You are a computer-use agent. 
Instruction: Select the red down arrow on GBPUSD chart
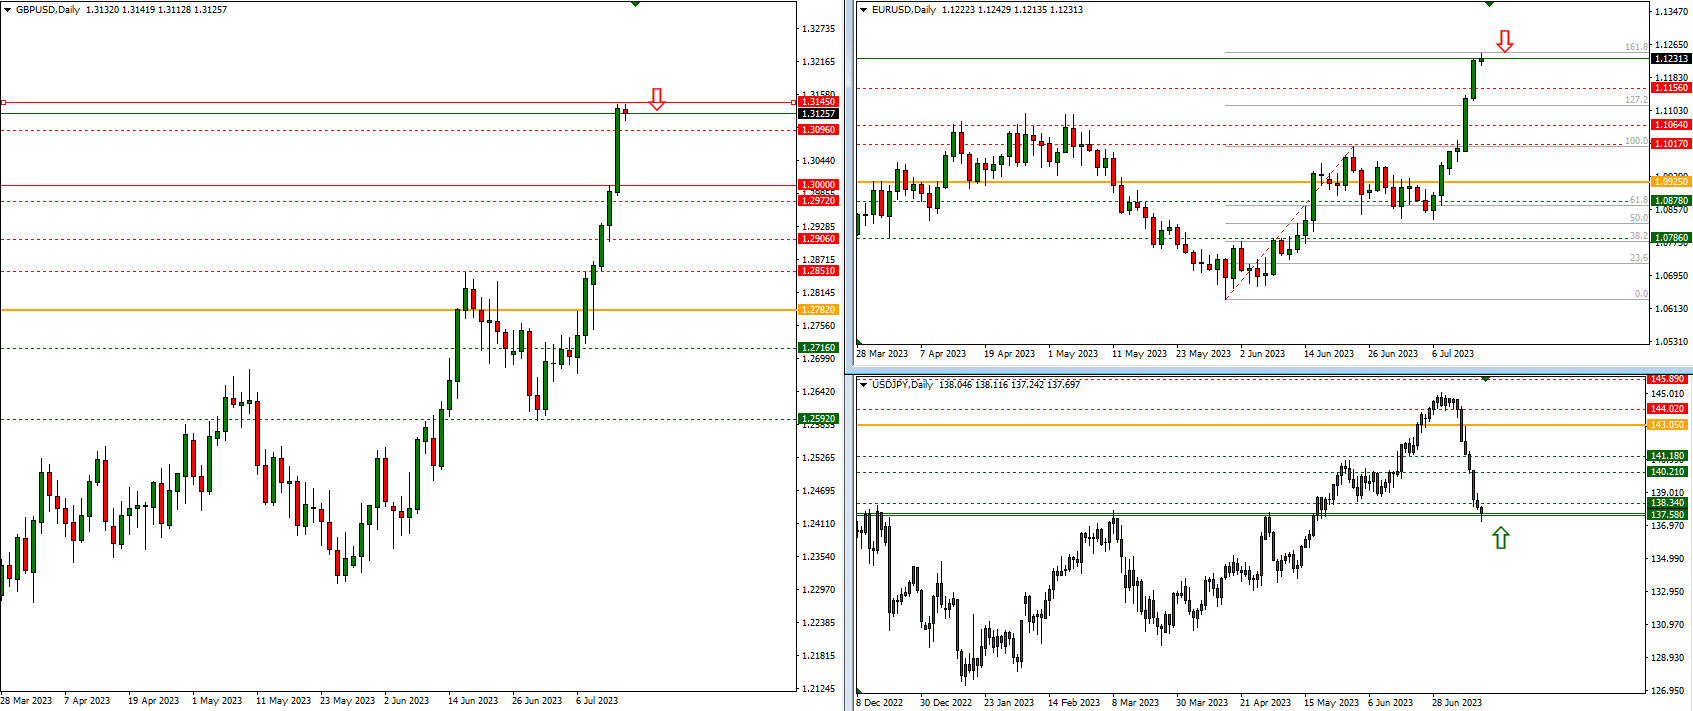[x=657, y=99]
